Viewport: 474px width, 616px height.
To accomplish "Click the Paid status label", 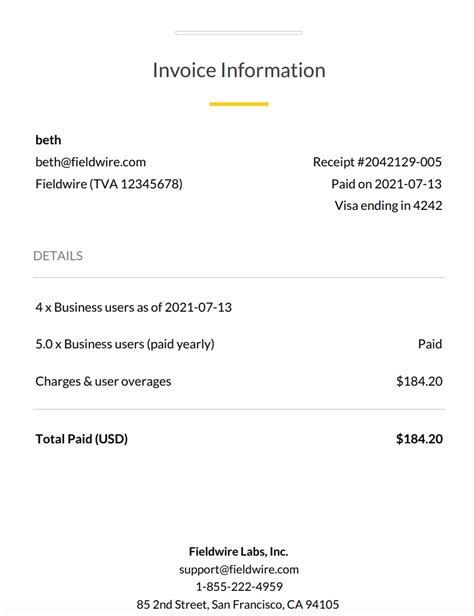I will (430, 344).
